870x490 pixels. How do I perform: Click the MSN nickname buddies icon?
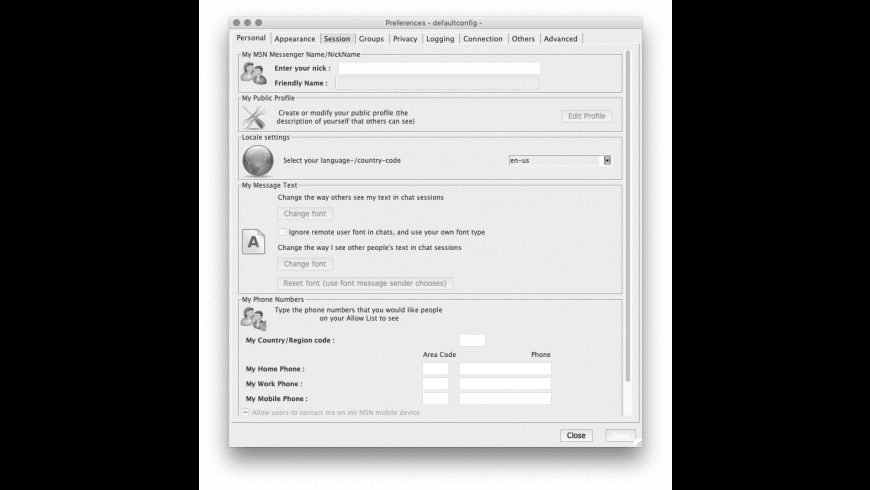pos(254,73)
